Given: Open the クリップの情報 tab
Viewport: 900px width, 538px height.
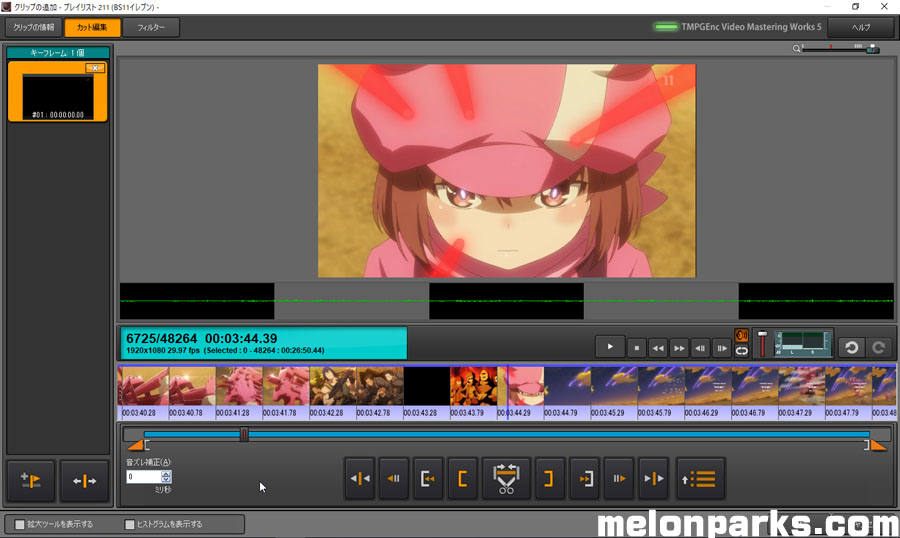Looking at the screenshot, I should [x=33, y=27].
